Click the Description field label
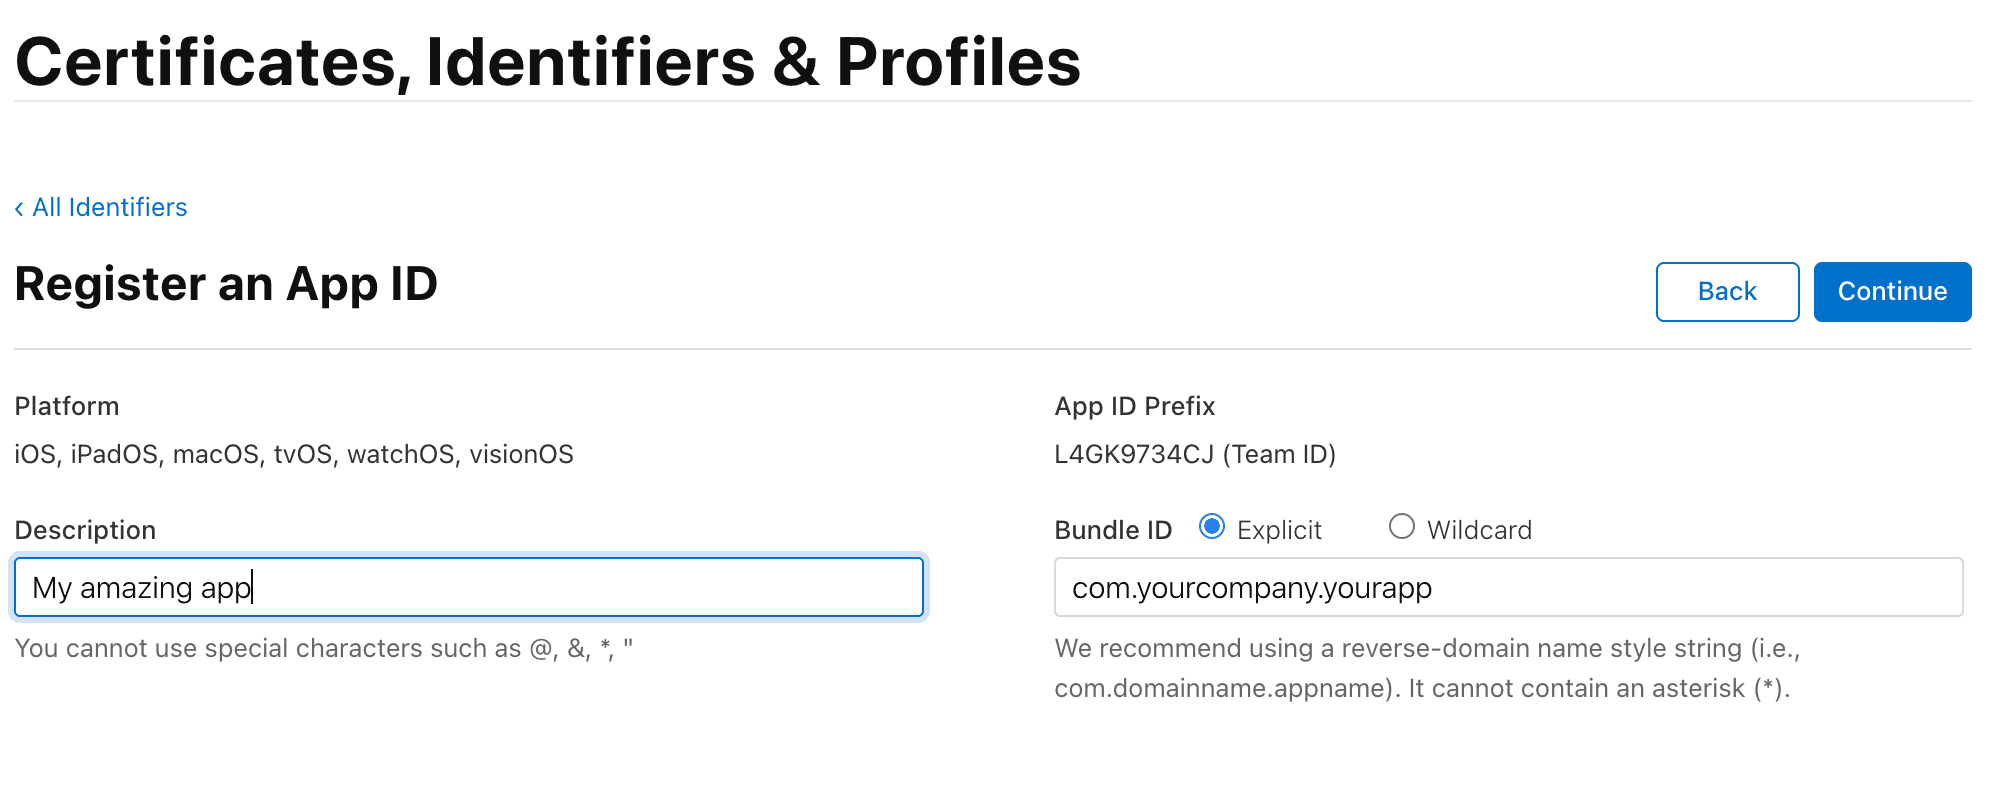This screenshot has width=1996, height=800. click(85, 530)
